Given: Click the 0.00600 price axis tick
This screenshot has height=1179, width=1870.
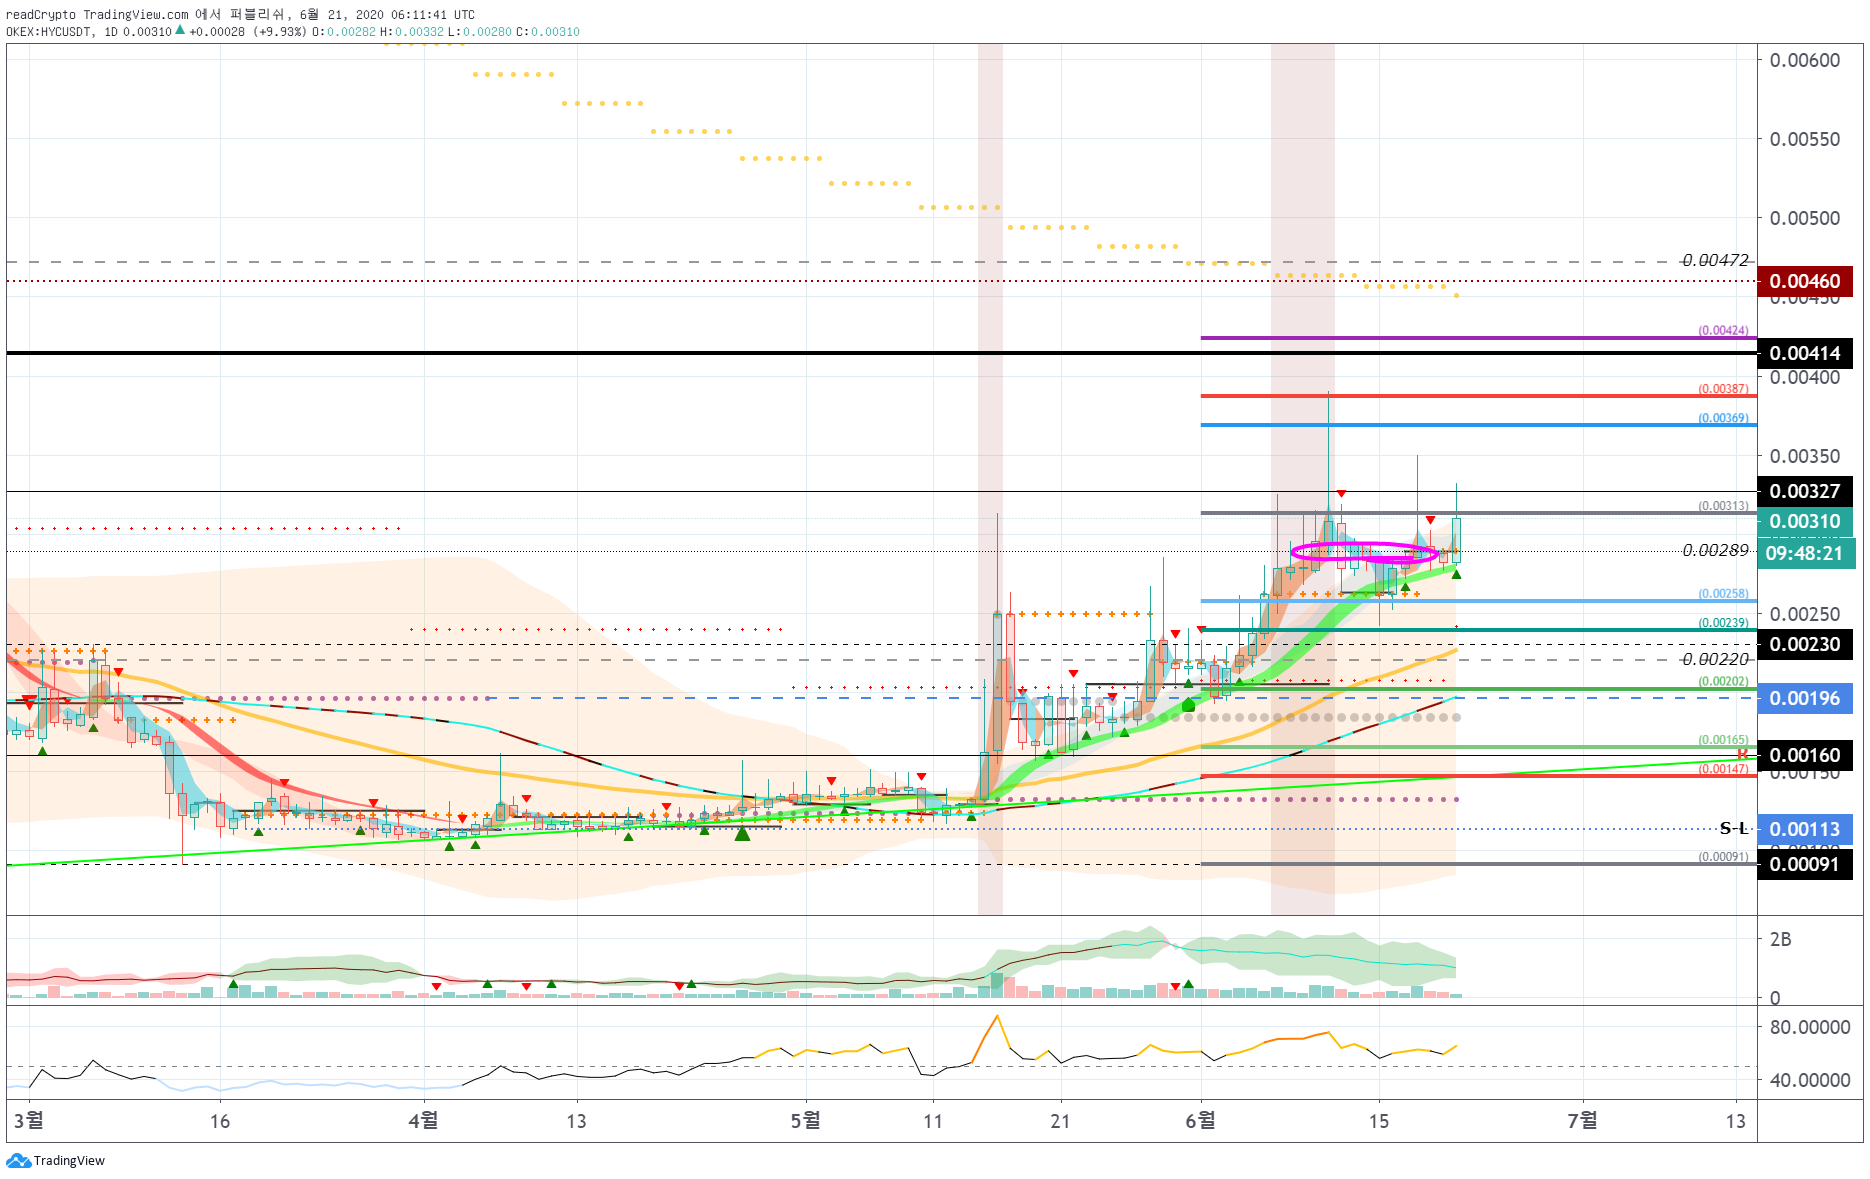Looking at the screenshot, I should [1804, 60].
